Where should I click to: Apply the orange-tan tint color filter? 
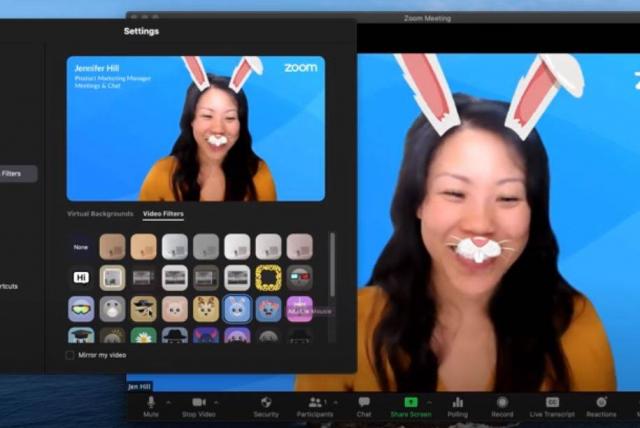pyautogui.click(x=143, y=247)
